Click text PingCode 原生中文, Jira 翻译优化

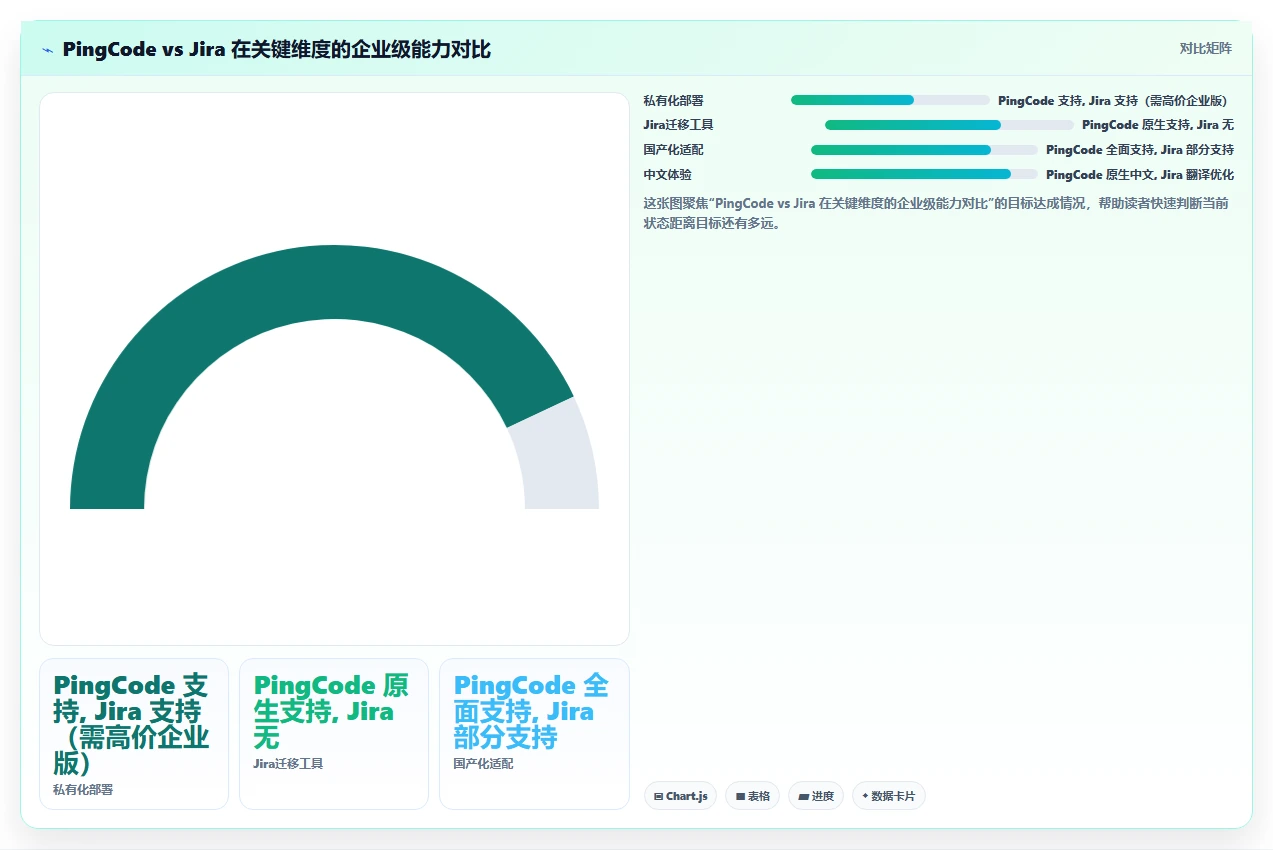click(1140, 174)
